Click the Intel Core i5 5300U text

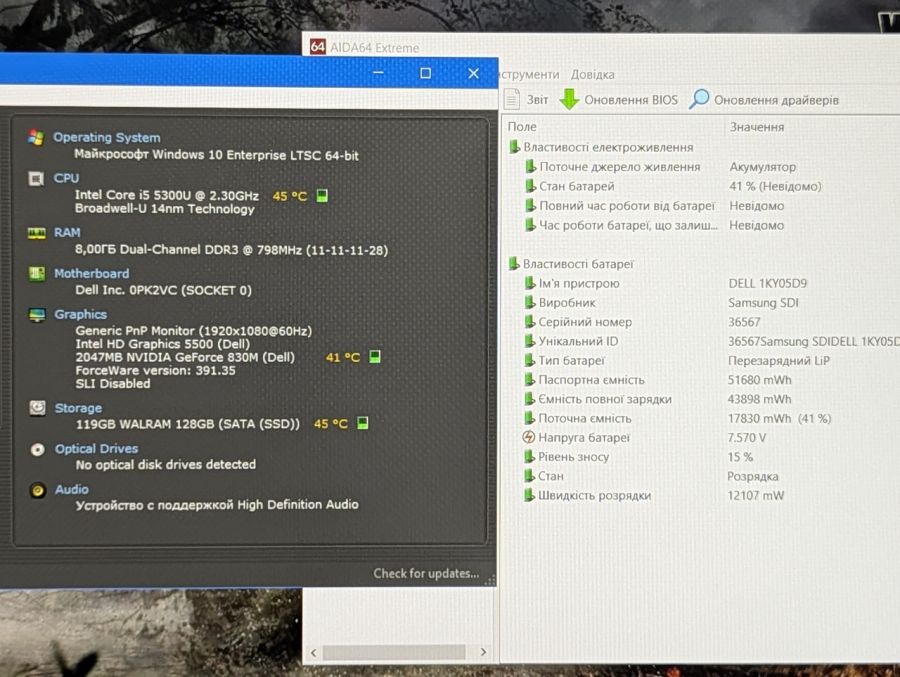167,195
